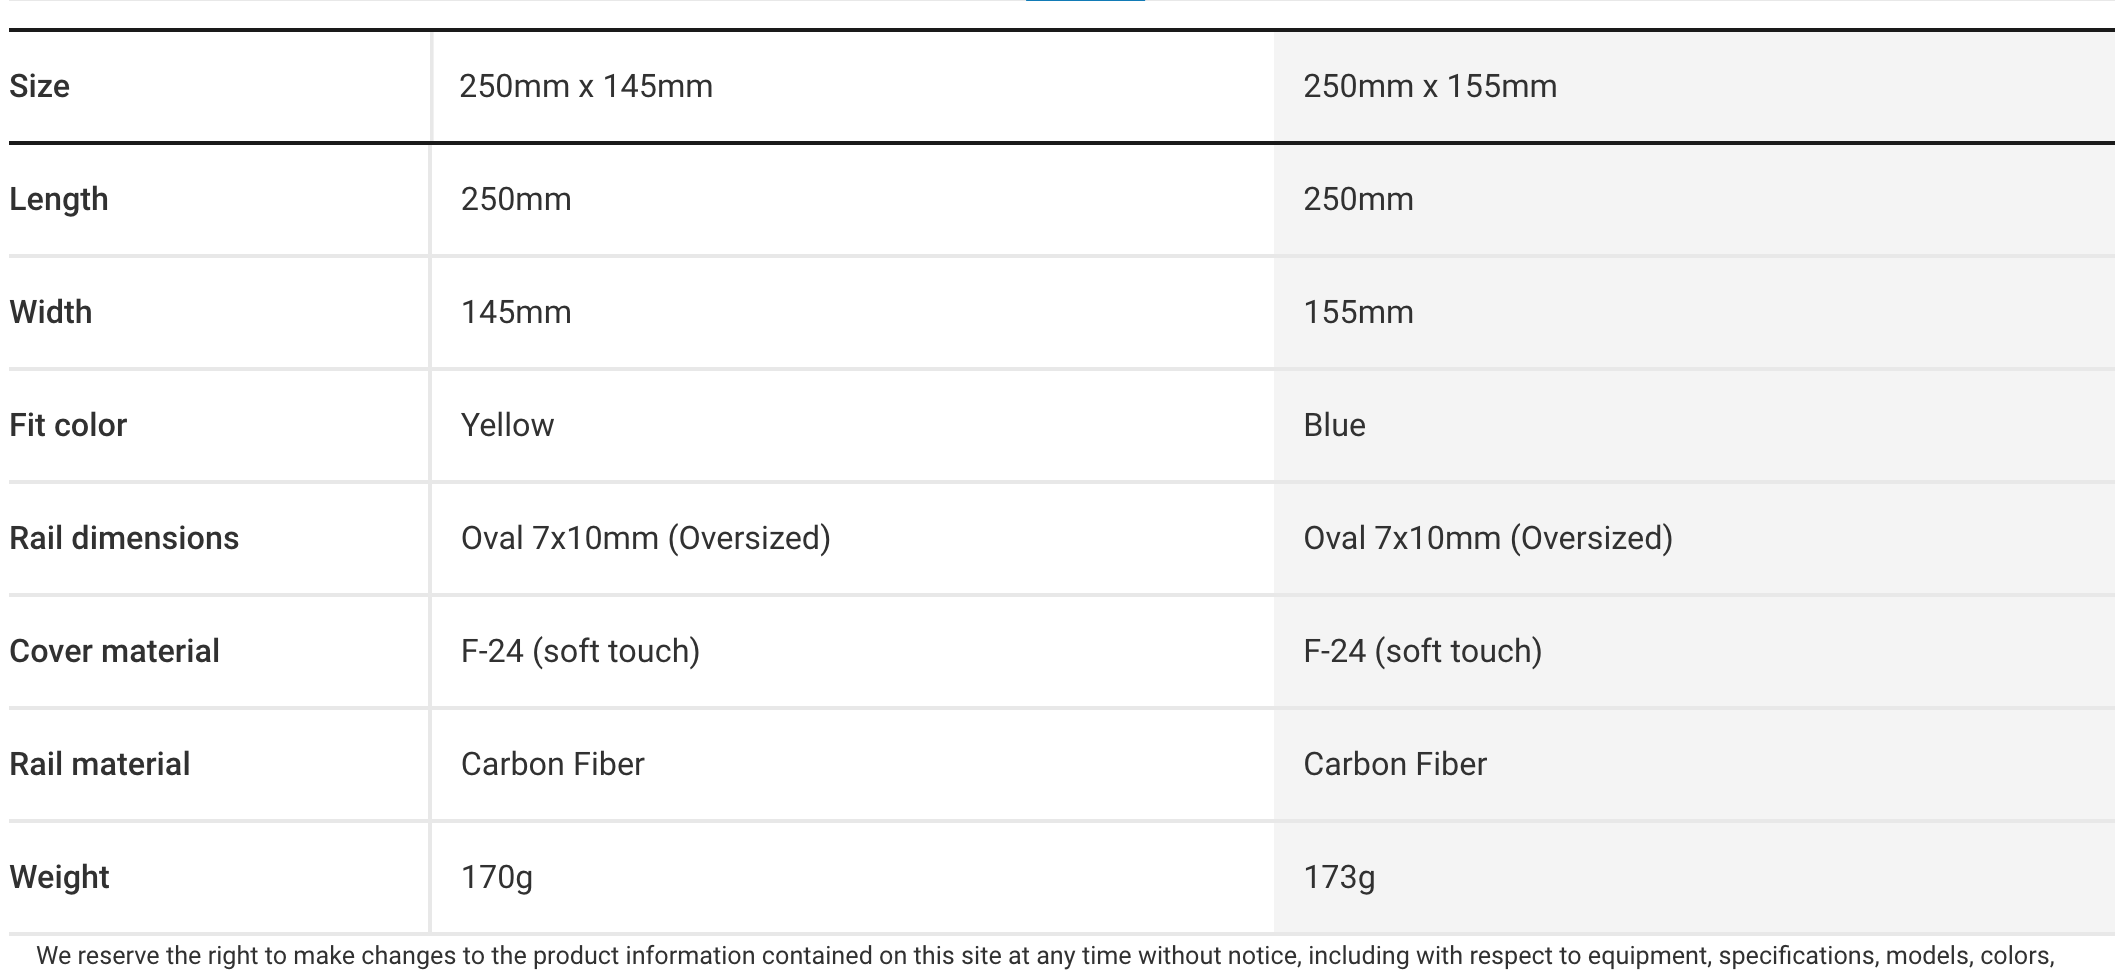Screen dimensions: 2122x976
Task: Select the 145mm width value
Action: point(516,312)
